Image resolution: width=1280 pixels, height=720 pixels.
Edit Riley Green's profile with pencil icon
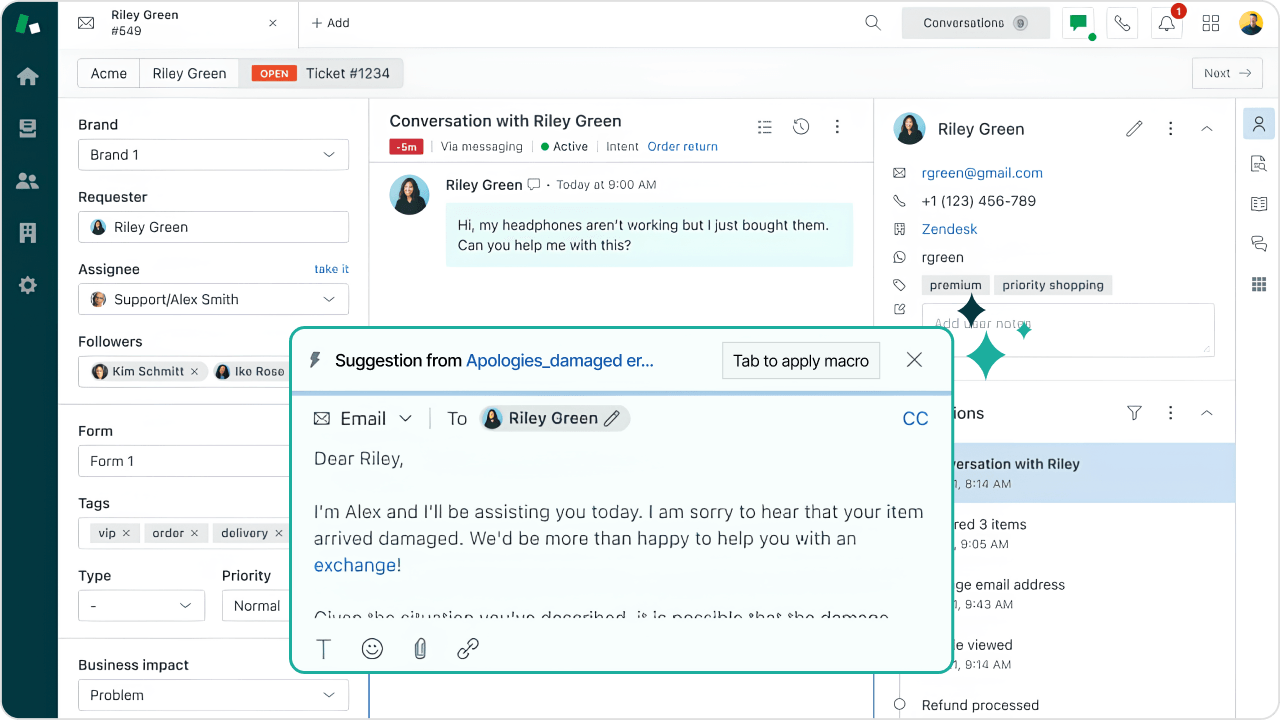click(1134, 129)
